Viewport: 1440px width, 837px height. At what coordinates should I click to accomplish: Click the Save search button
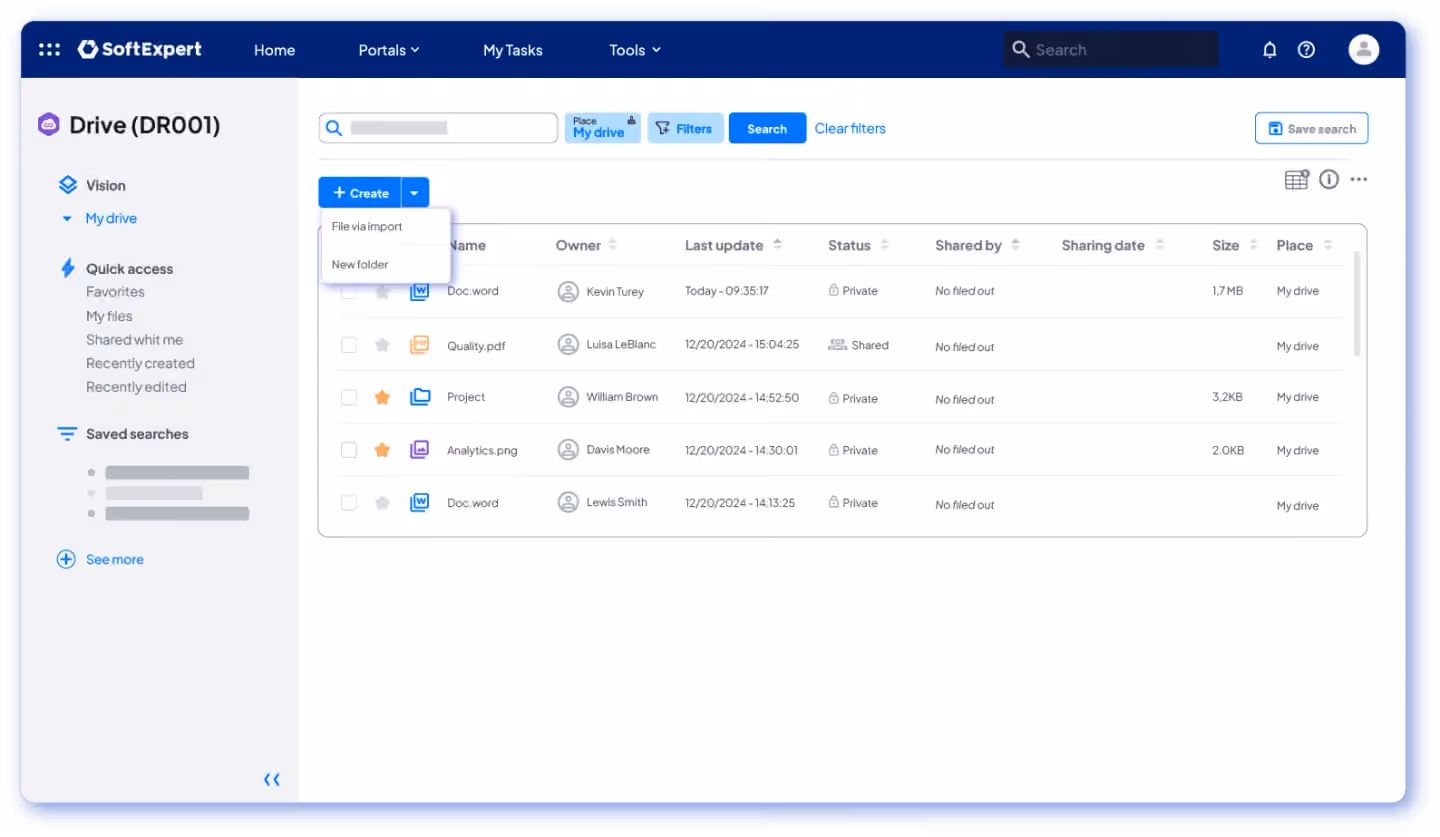(1311, 128)
